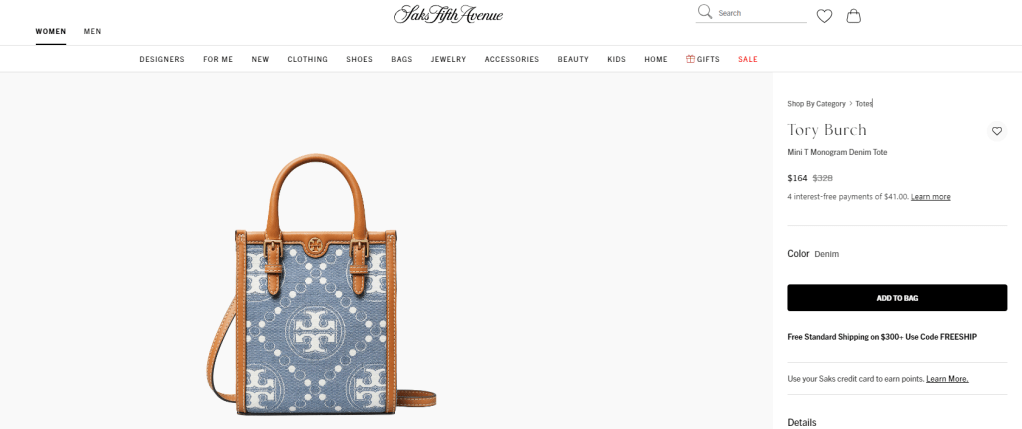Open the Bags menu
This screenshot has height=429, width=1022.
[402, 59]
